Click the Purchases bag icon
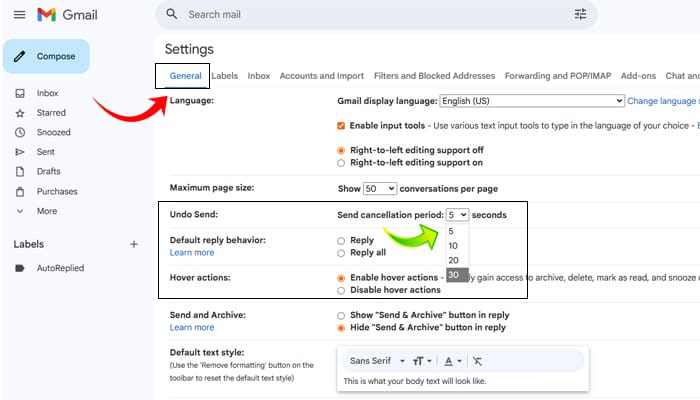The height and width of the screenshot is (400, 700). (x=20, y=192)
